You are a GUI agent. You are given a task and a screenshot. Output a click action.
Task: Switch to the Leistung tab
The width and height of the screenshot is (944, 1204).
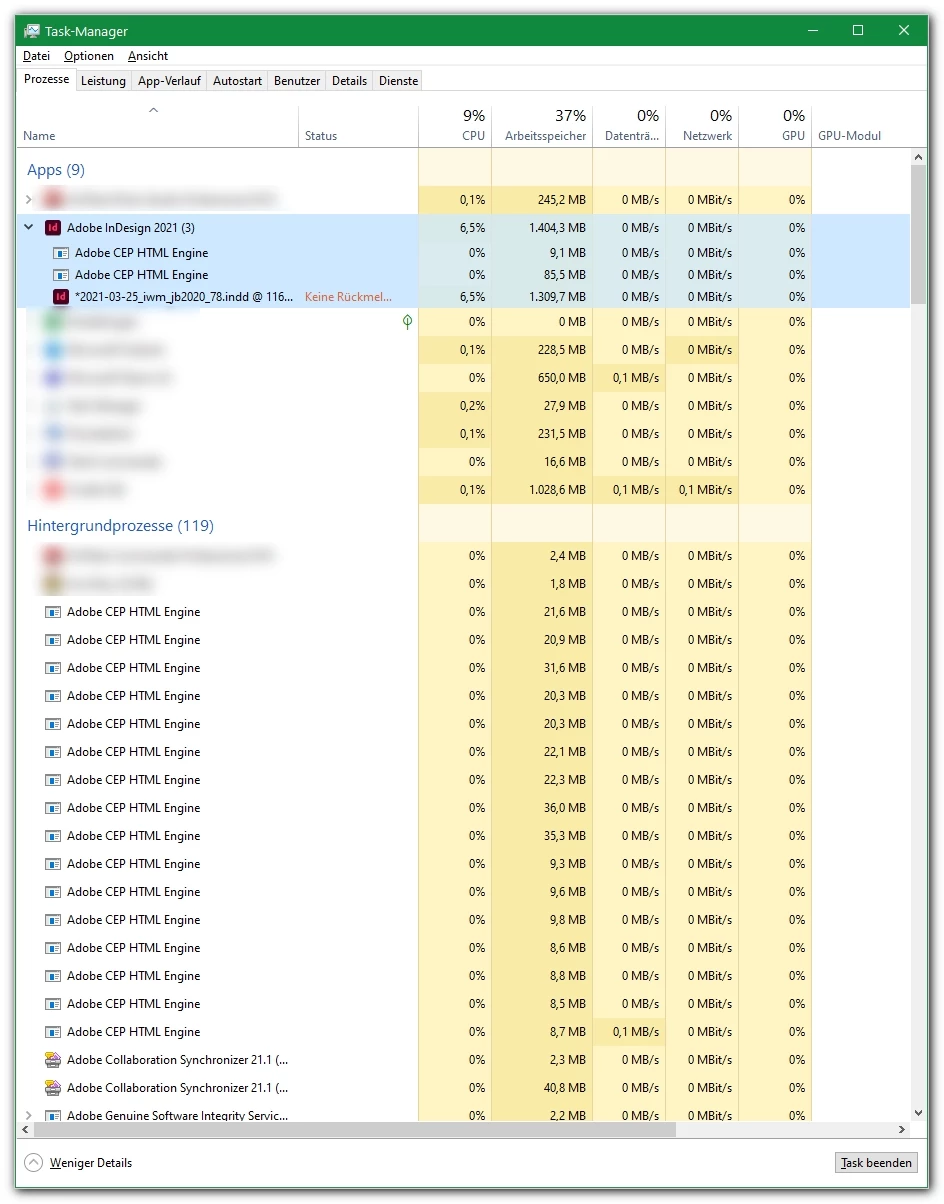point(103,81)
